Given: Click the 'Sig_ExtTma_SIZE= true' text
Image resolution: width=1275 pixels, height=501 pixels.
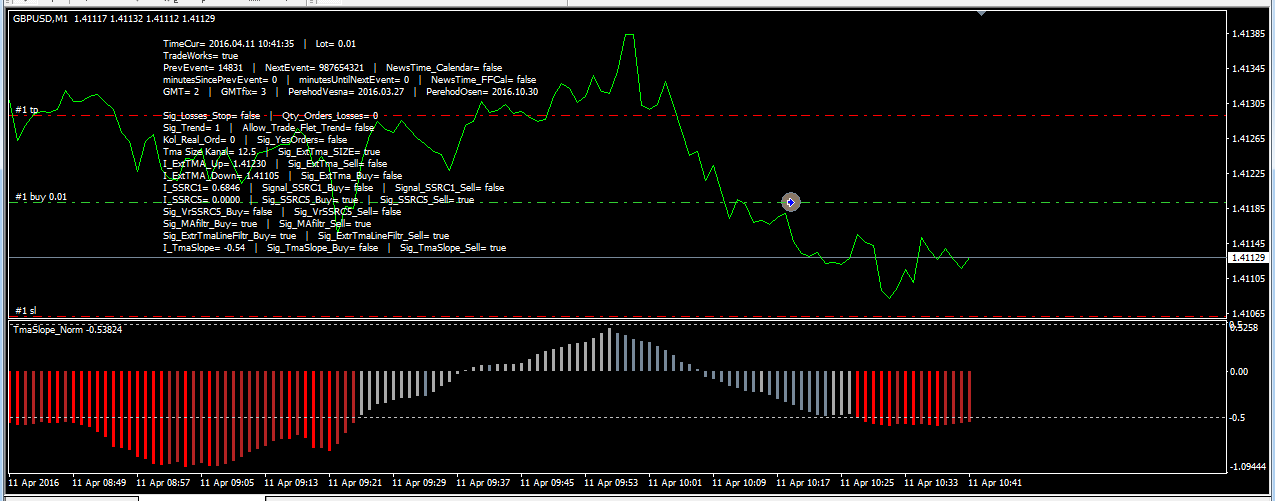Looking at the screenshot, I should [x=329, y=151].
